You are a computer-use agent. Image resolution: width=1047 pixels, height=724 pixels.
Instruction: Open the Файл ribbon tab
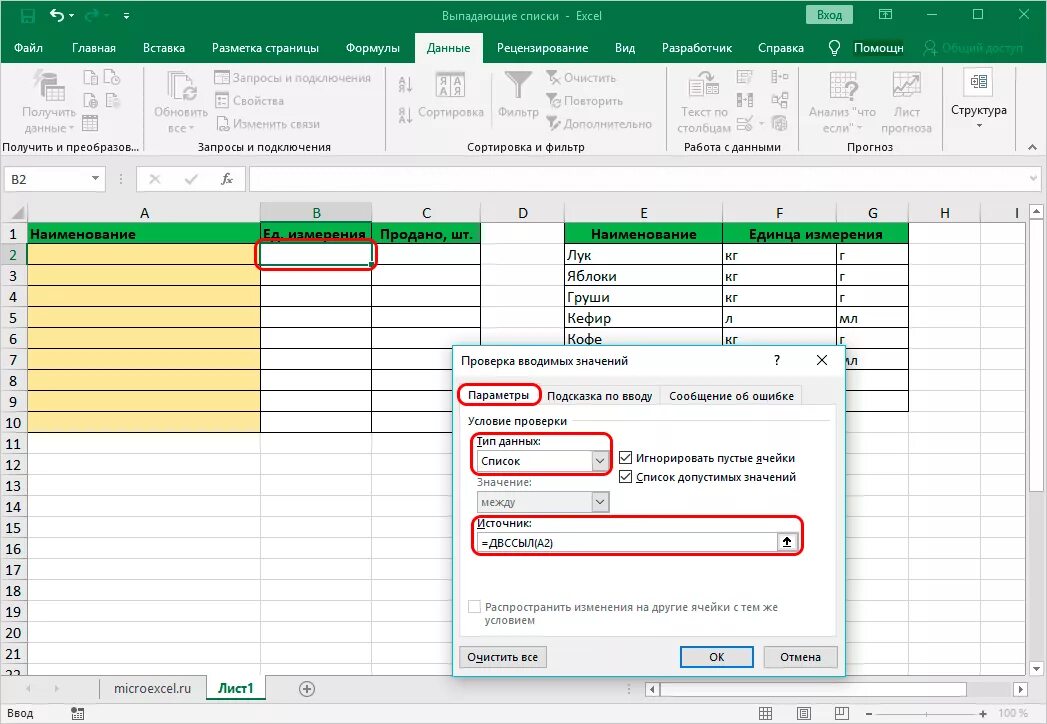click(28, 48)
